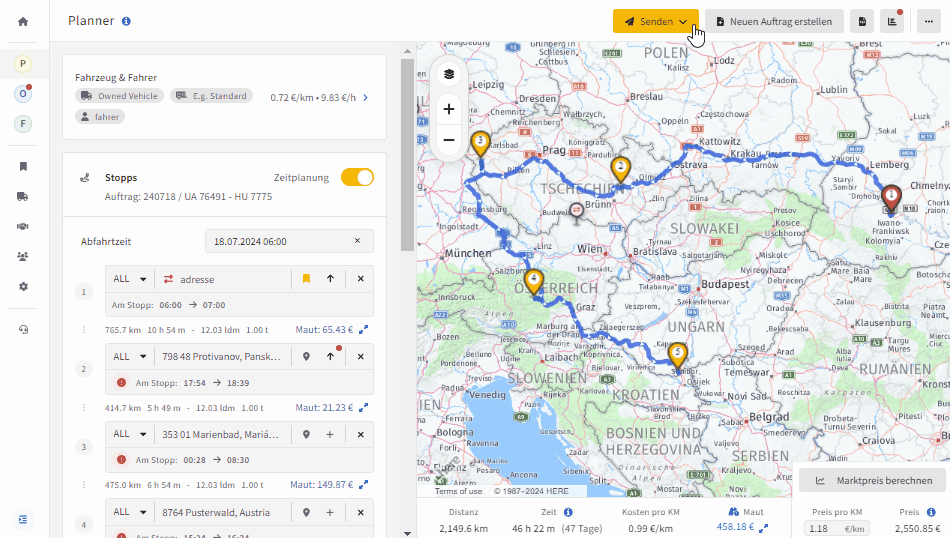Screen dimensions: 950x538
Task: Open the F sidebar item
Action: (x=23, y=124)
